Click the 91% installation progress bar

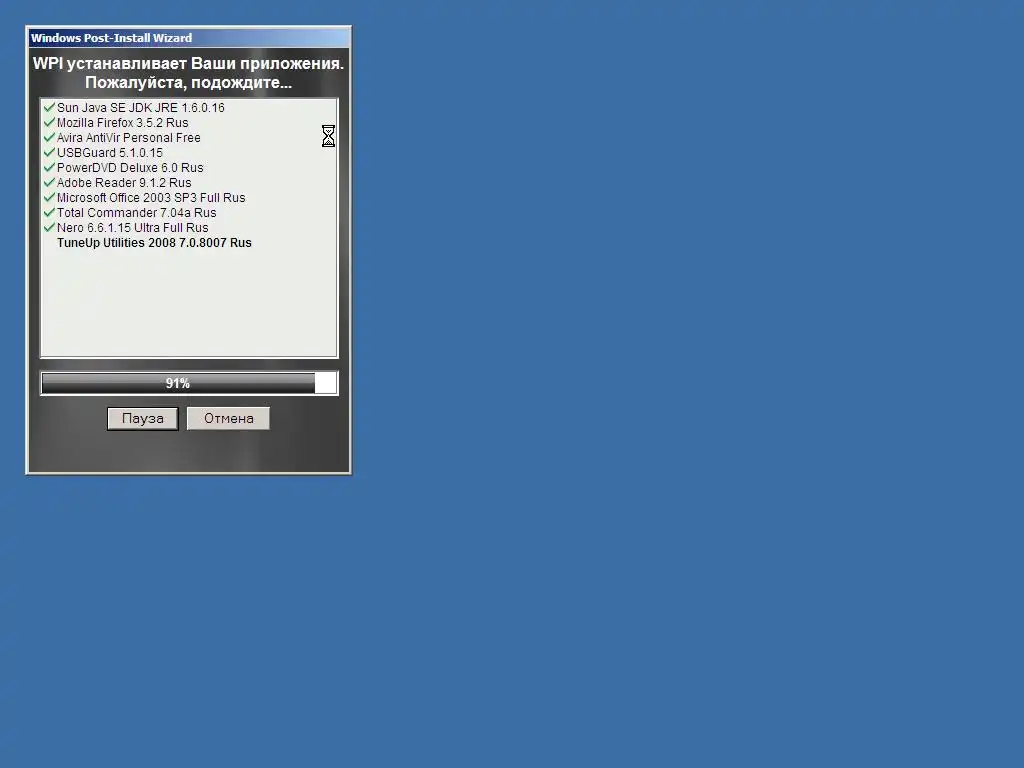coord(189,383)
